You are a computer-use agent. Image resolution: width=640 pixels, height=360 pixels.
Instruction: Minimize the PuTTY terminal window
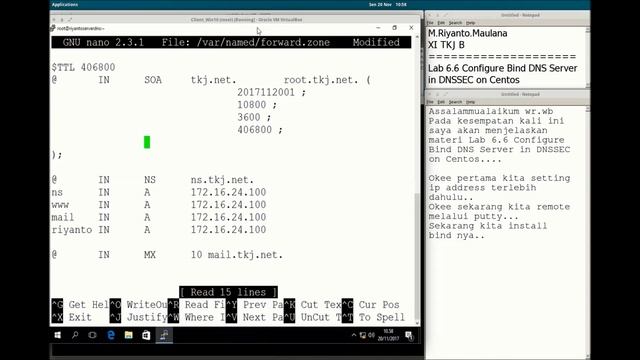[x=378, y=28]
